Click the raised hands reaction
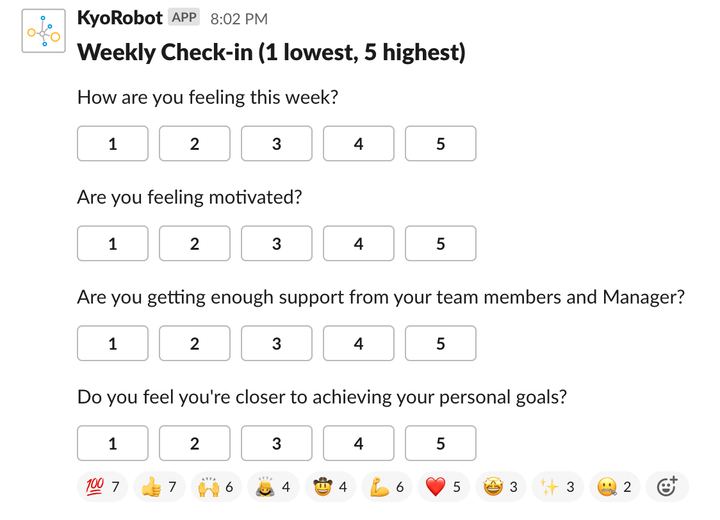The image size is (720, 520). 216,487
